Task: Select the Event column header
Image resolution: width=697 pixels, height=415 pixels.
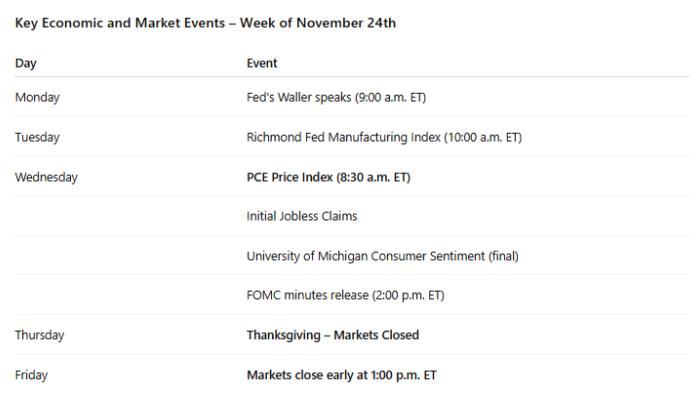Action: tap(262, 63)
